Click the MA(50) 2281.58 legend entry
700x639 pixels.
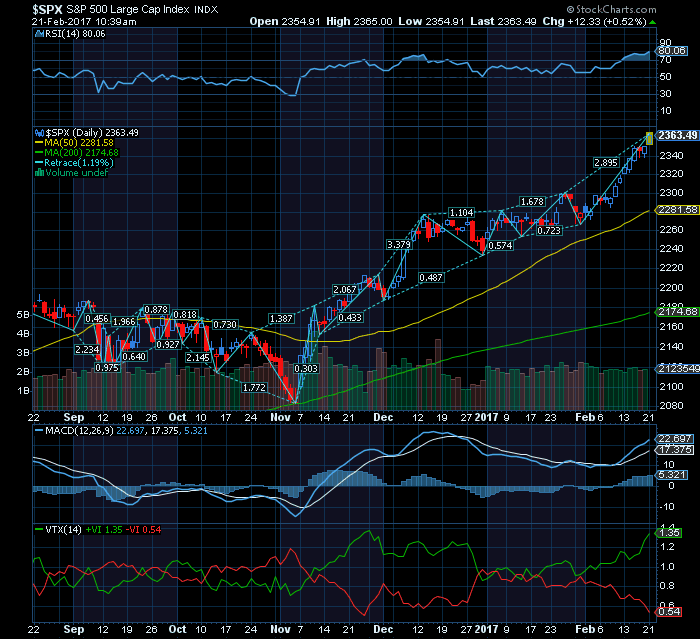75,143
